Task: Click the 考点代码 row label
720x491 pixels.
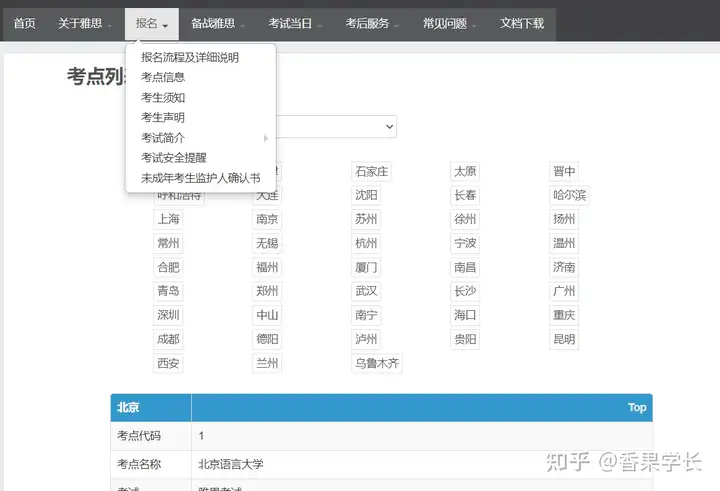Action: click(x=139, y=436)
